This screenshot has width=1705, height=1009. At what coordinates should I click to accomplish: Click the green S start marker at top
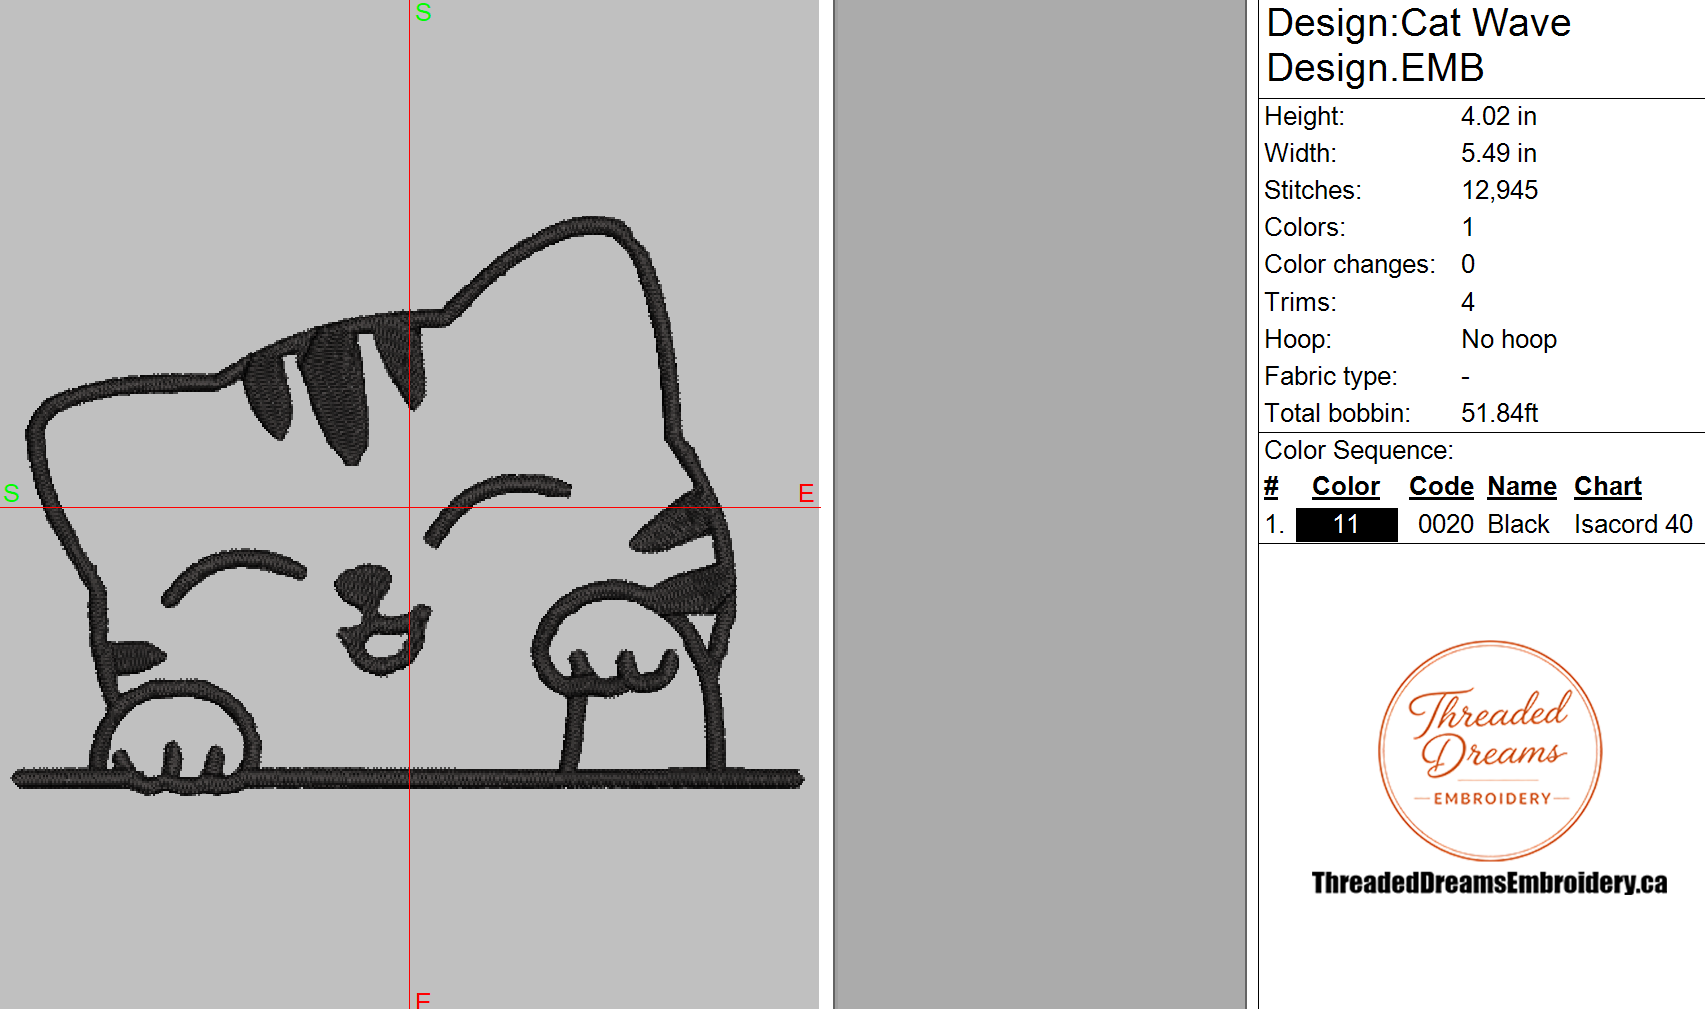tap(423, 13)
